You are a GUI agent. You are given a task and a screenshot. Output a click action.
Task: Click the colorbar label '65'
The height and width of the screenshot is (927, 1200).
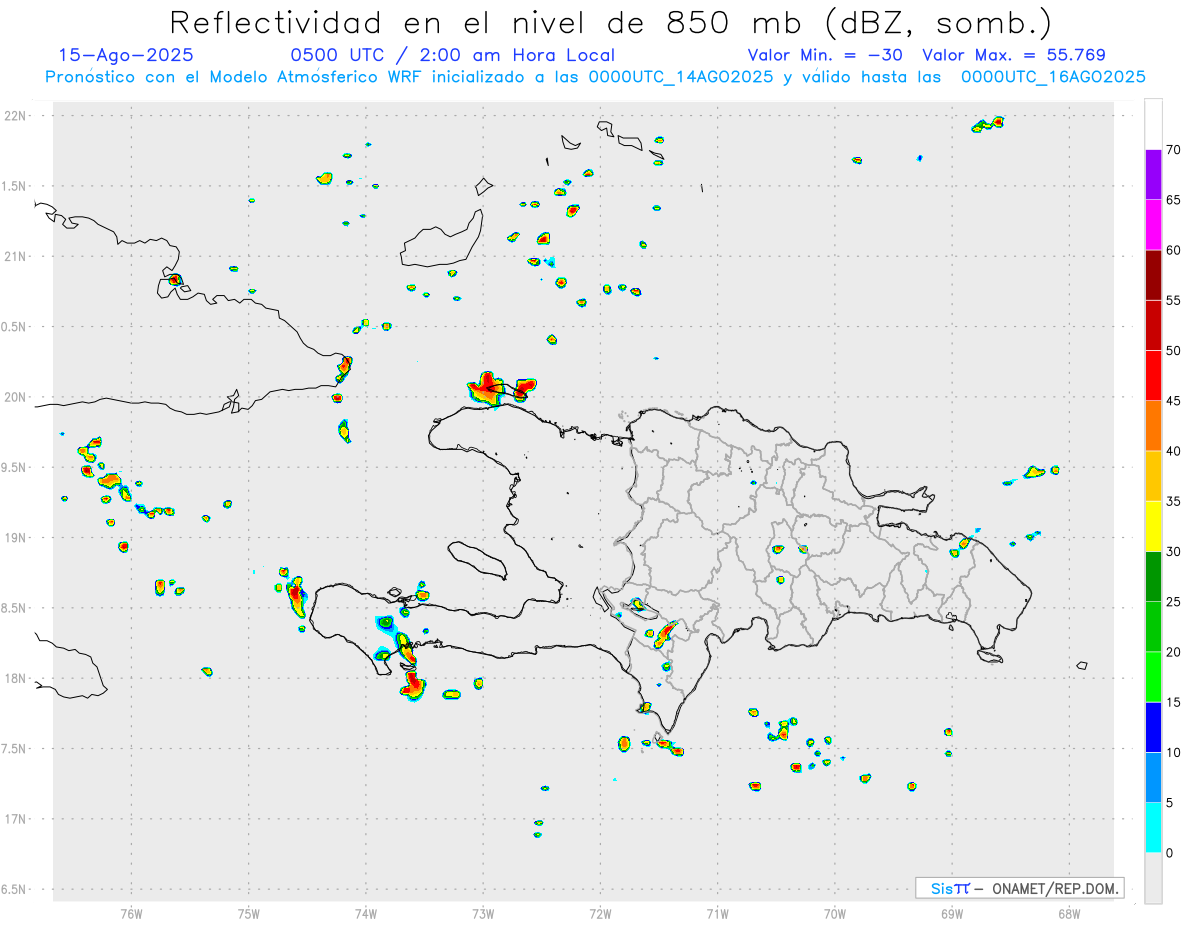[1174, 200]
